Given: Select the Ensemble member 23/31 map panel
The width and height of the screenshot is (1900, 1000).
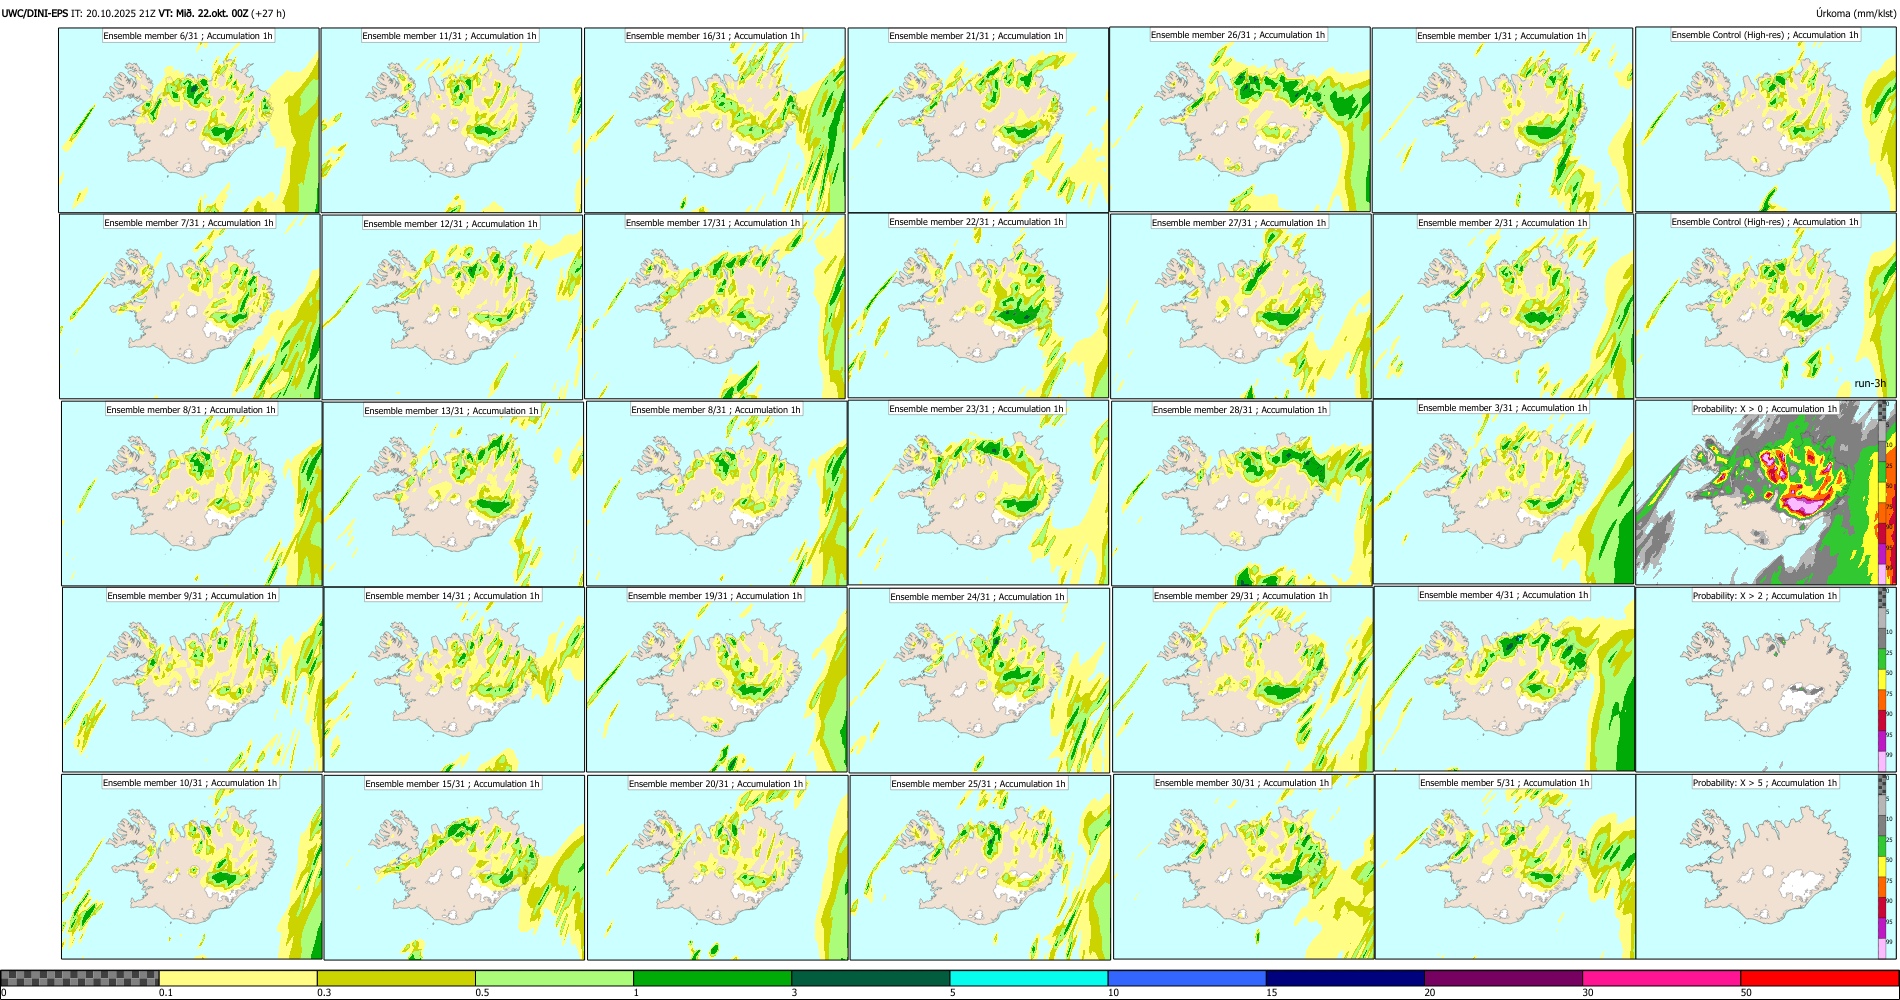Looking at the screenshot, I should (978, 493).
